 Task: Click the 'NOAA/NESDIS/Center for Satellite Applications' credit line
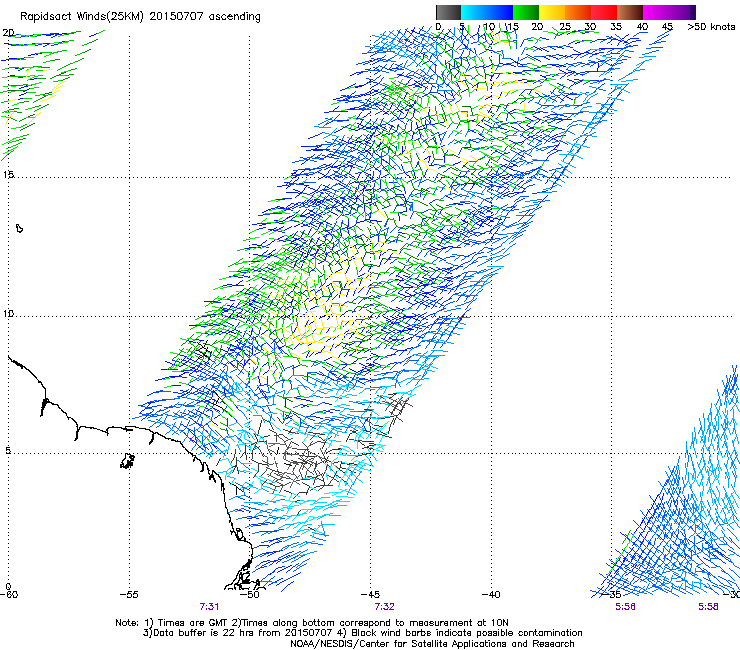pyautogui.click(x=432, y=644)
